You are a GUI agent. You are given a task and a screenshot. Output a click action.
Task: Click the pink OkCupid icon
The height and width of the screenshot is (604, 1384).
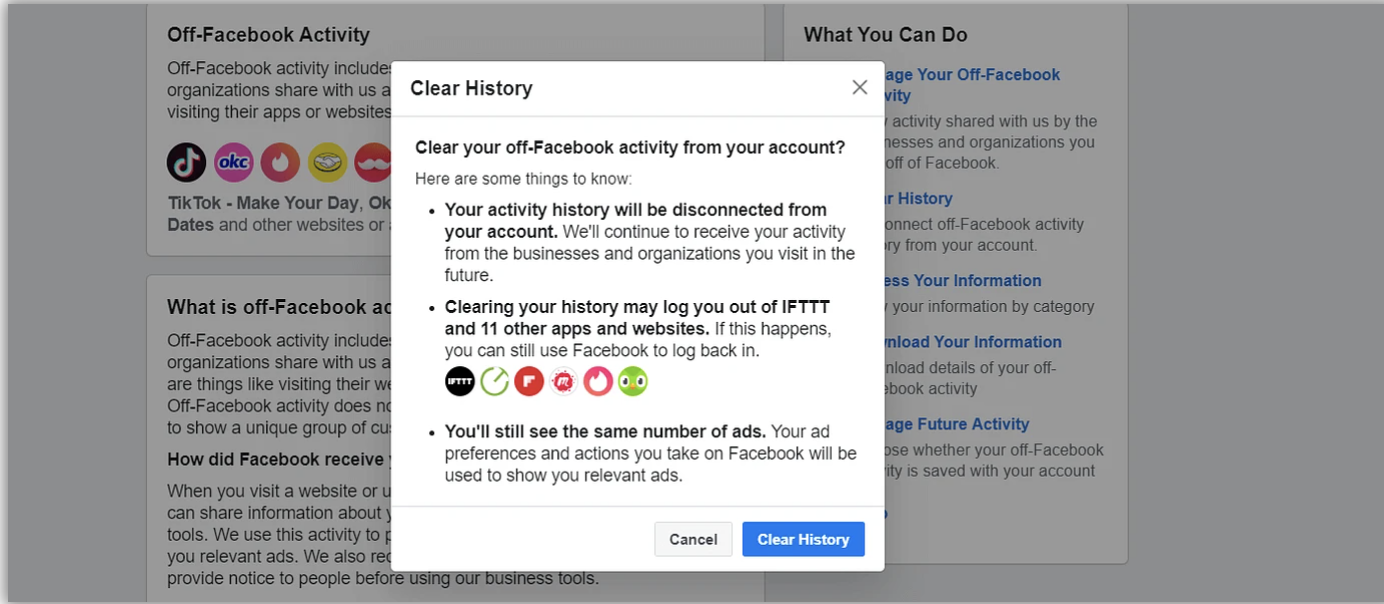click(234, 162)
